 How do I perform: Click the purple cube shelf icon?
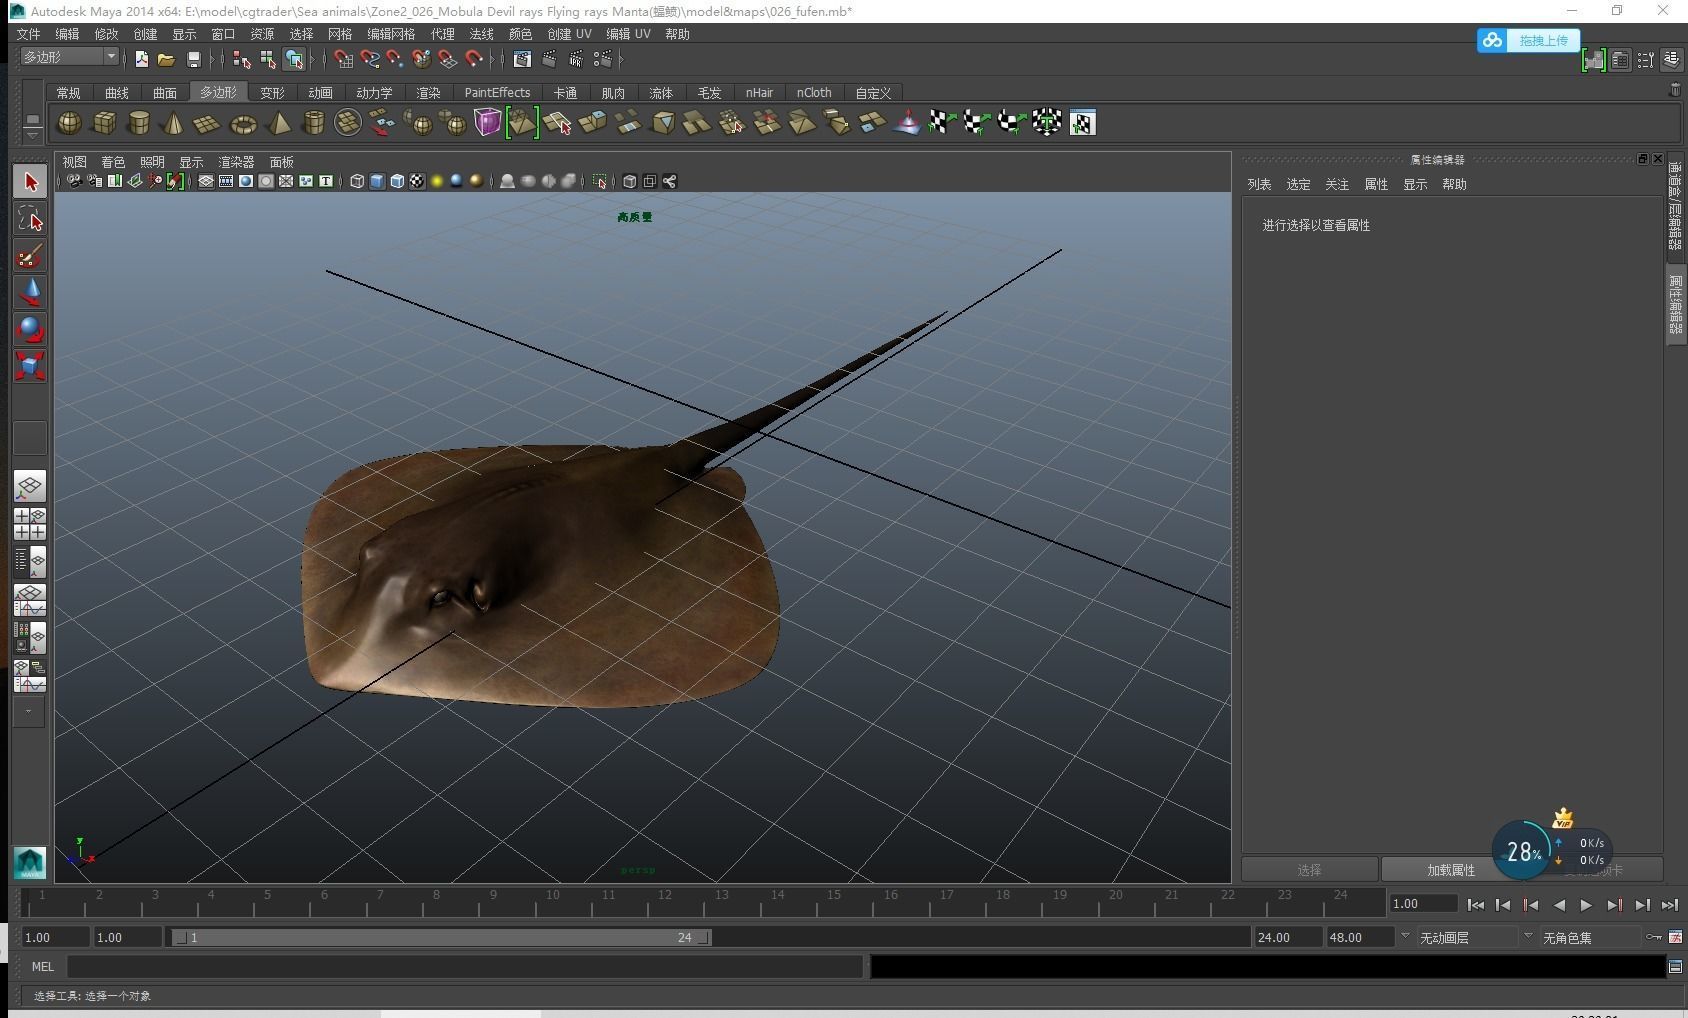coord(487,123)
